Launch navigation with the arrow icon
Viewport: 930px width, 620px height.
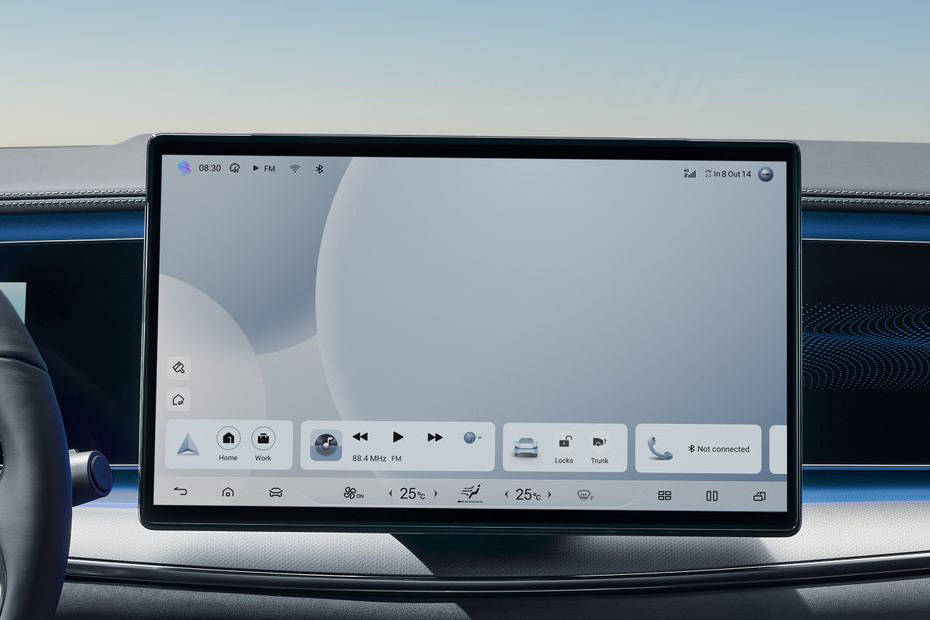point(187,444)
